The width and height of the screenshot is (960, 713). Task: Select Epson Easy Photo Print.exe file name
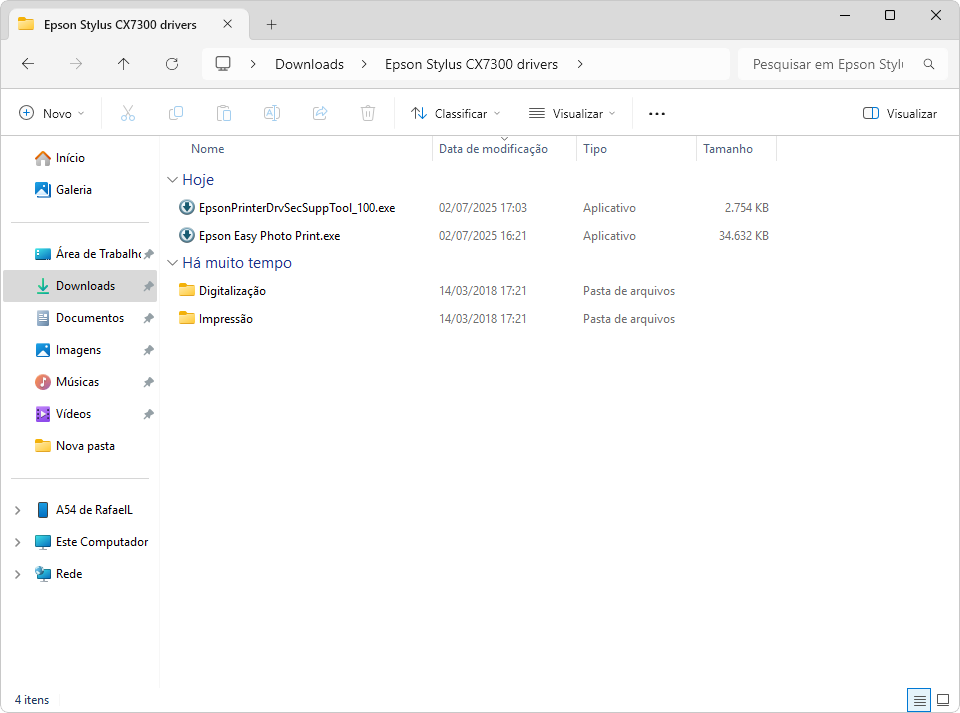pos(269,236)
